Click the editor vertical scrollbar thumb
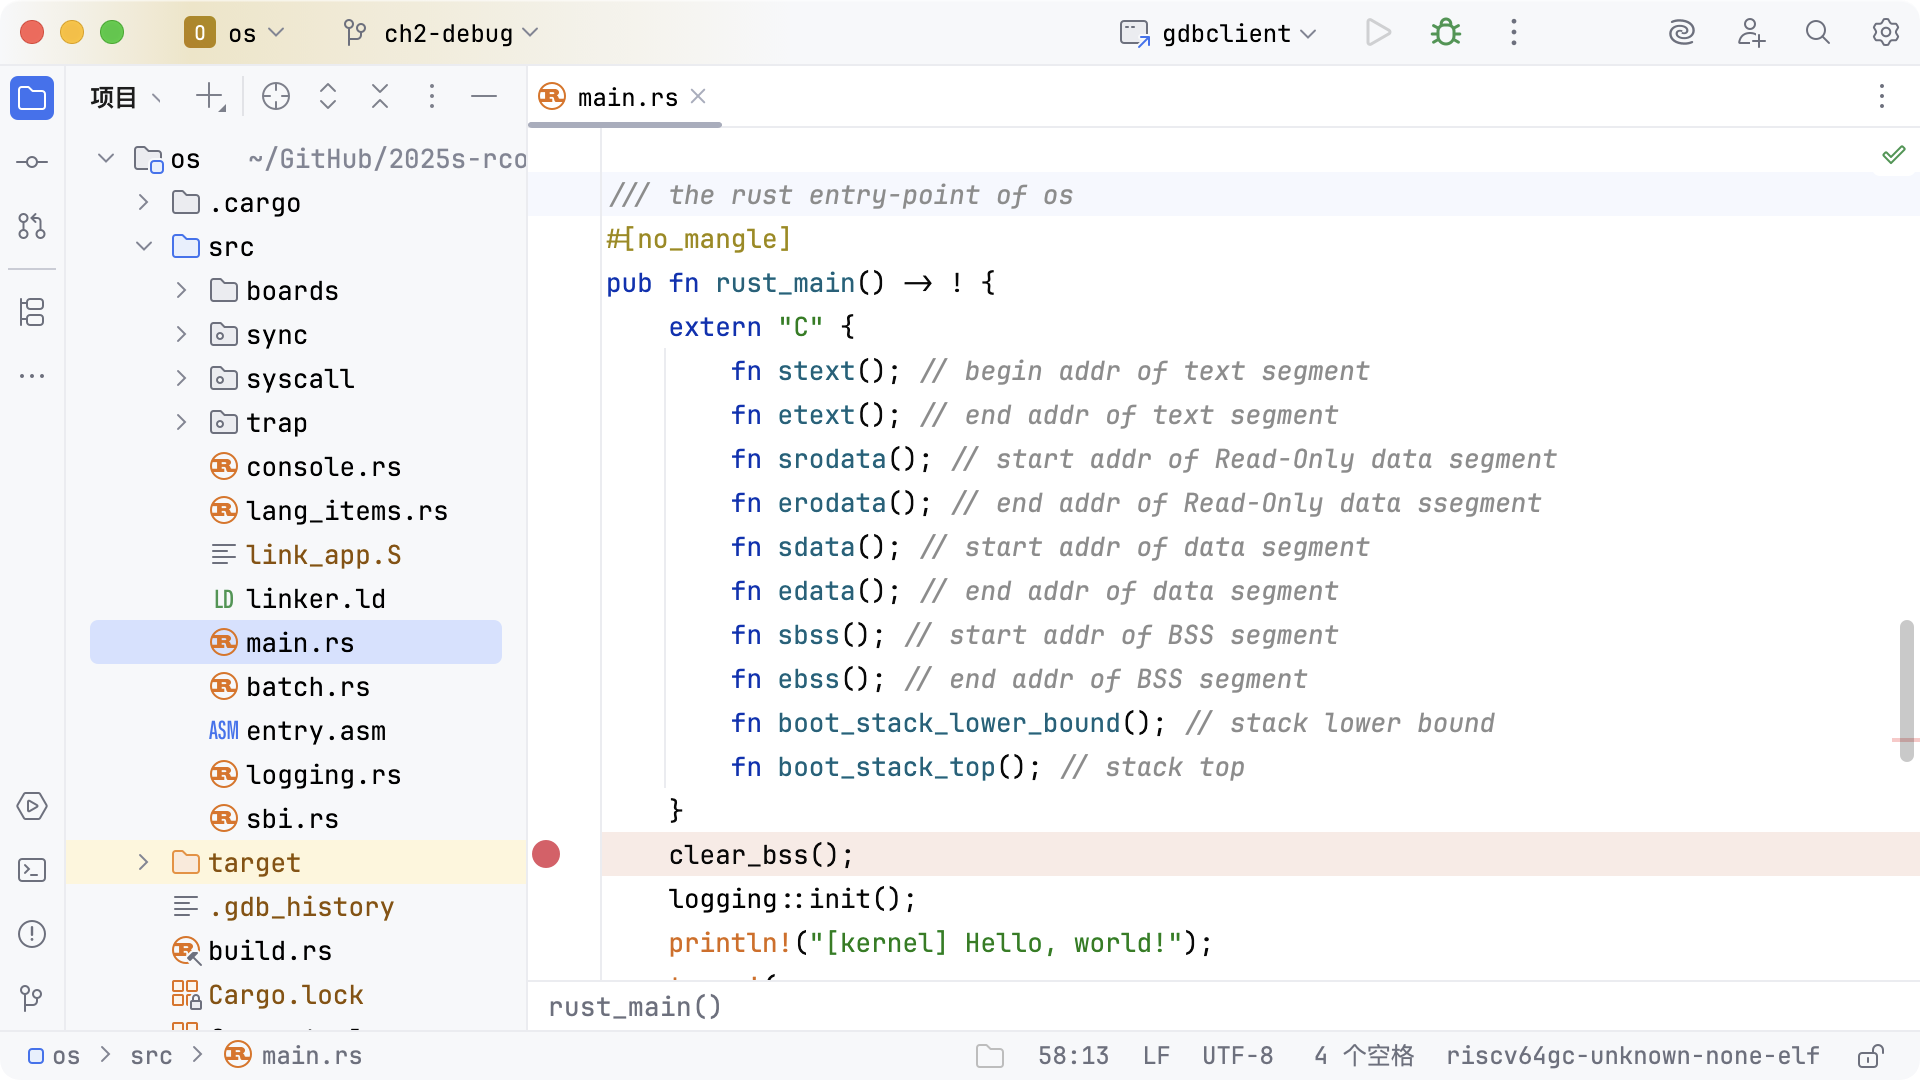Image resolution: width=1920 pixels, height=1080 pixels. pyautogui.click(x=1906, y=690)
